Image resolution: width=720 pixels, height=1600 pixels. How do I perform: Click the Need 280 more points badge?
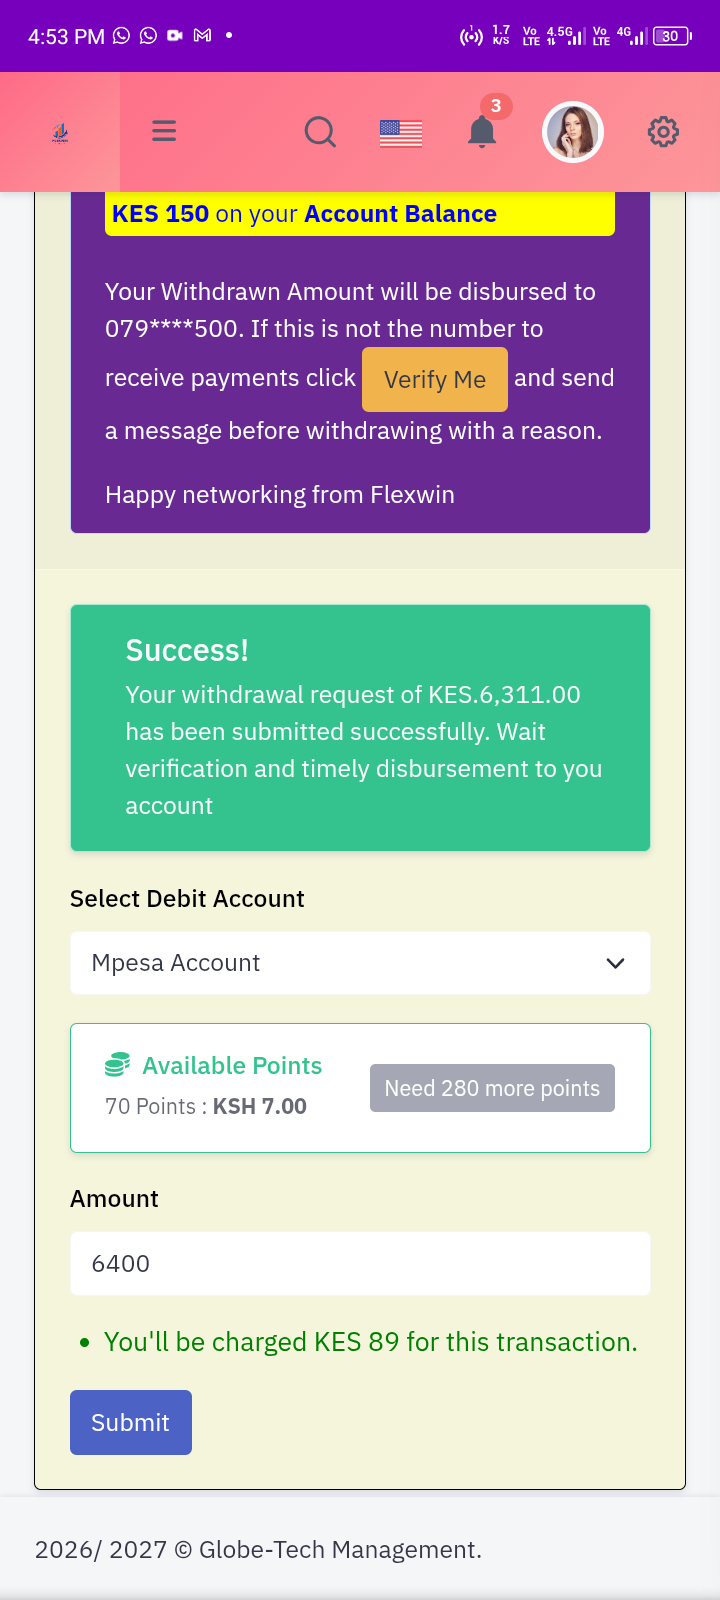pyautogui.click(x=492, y=1088)
